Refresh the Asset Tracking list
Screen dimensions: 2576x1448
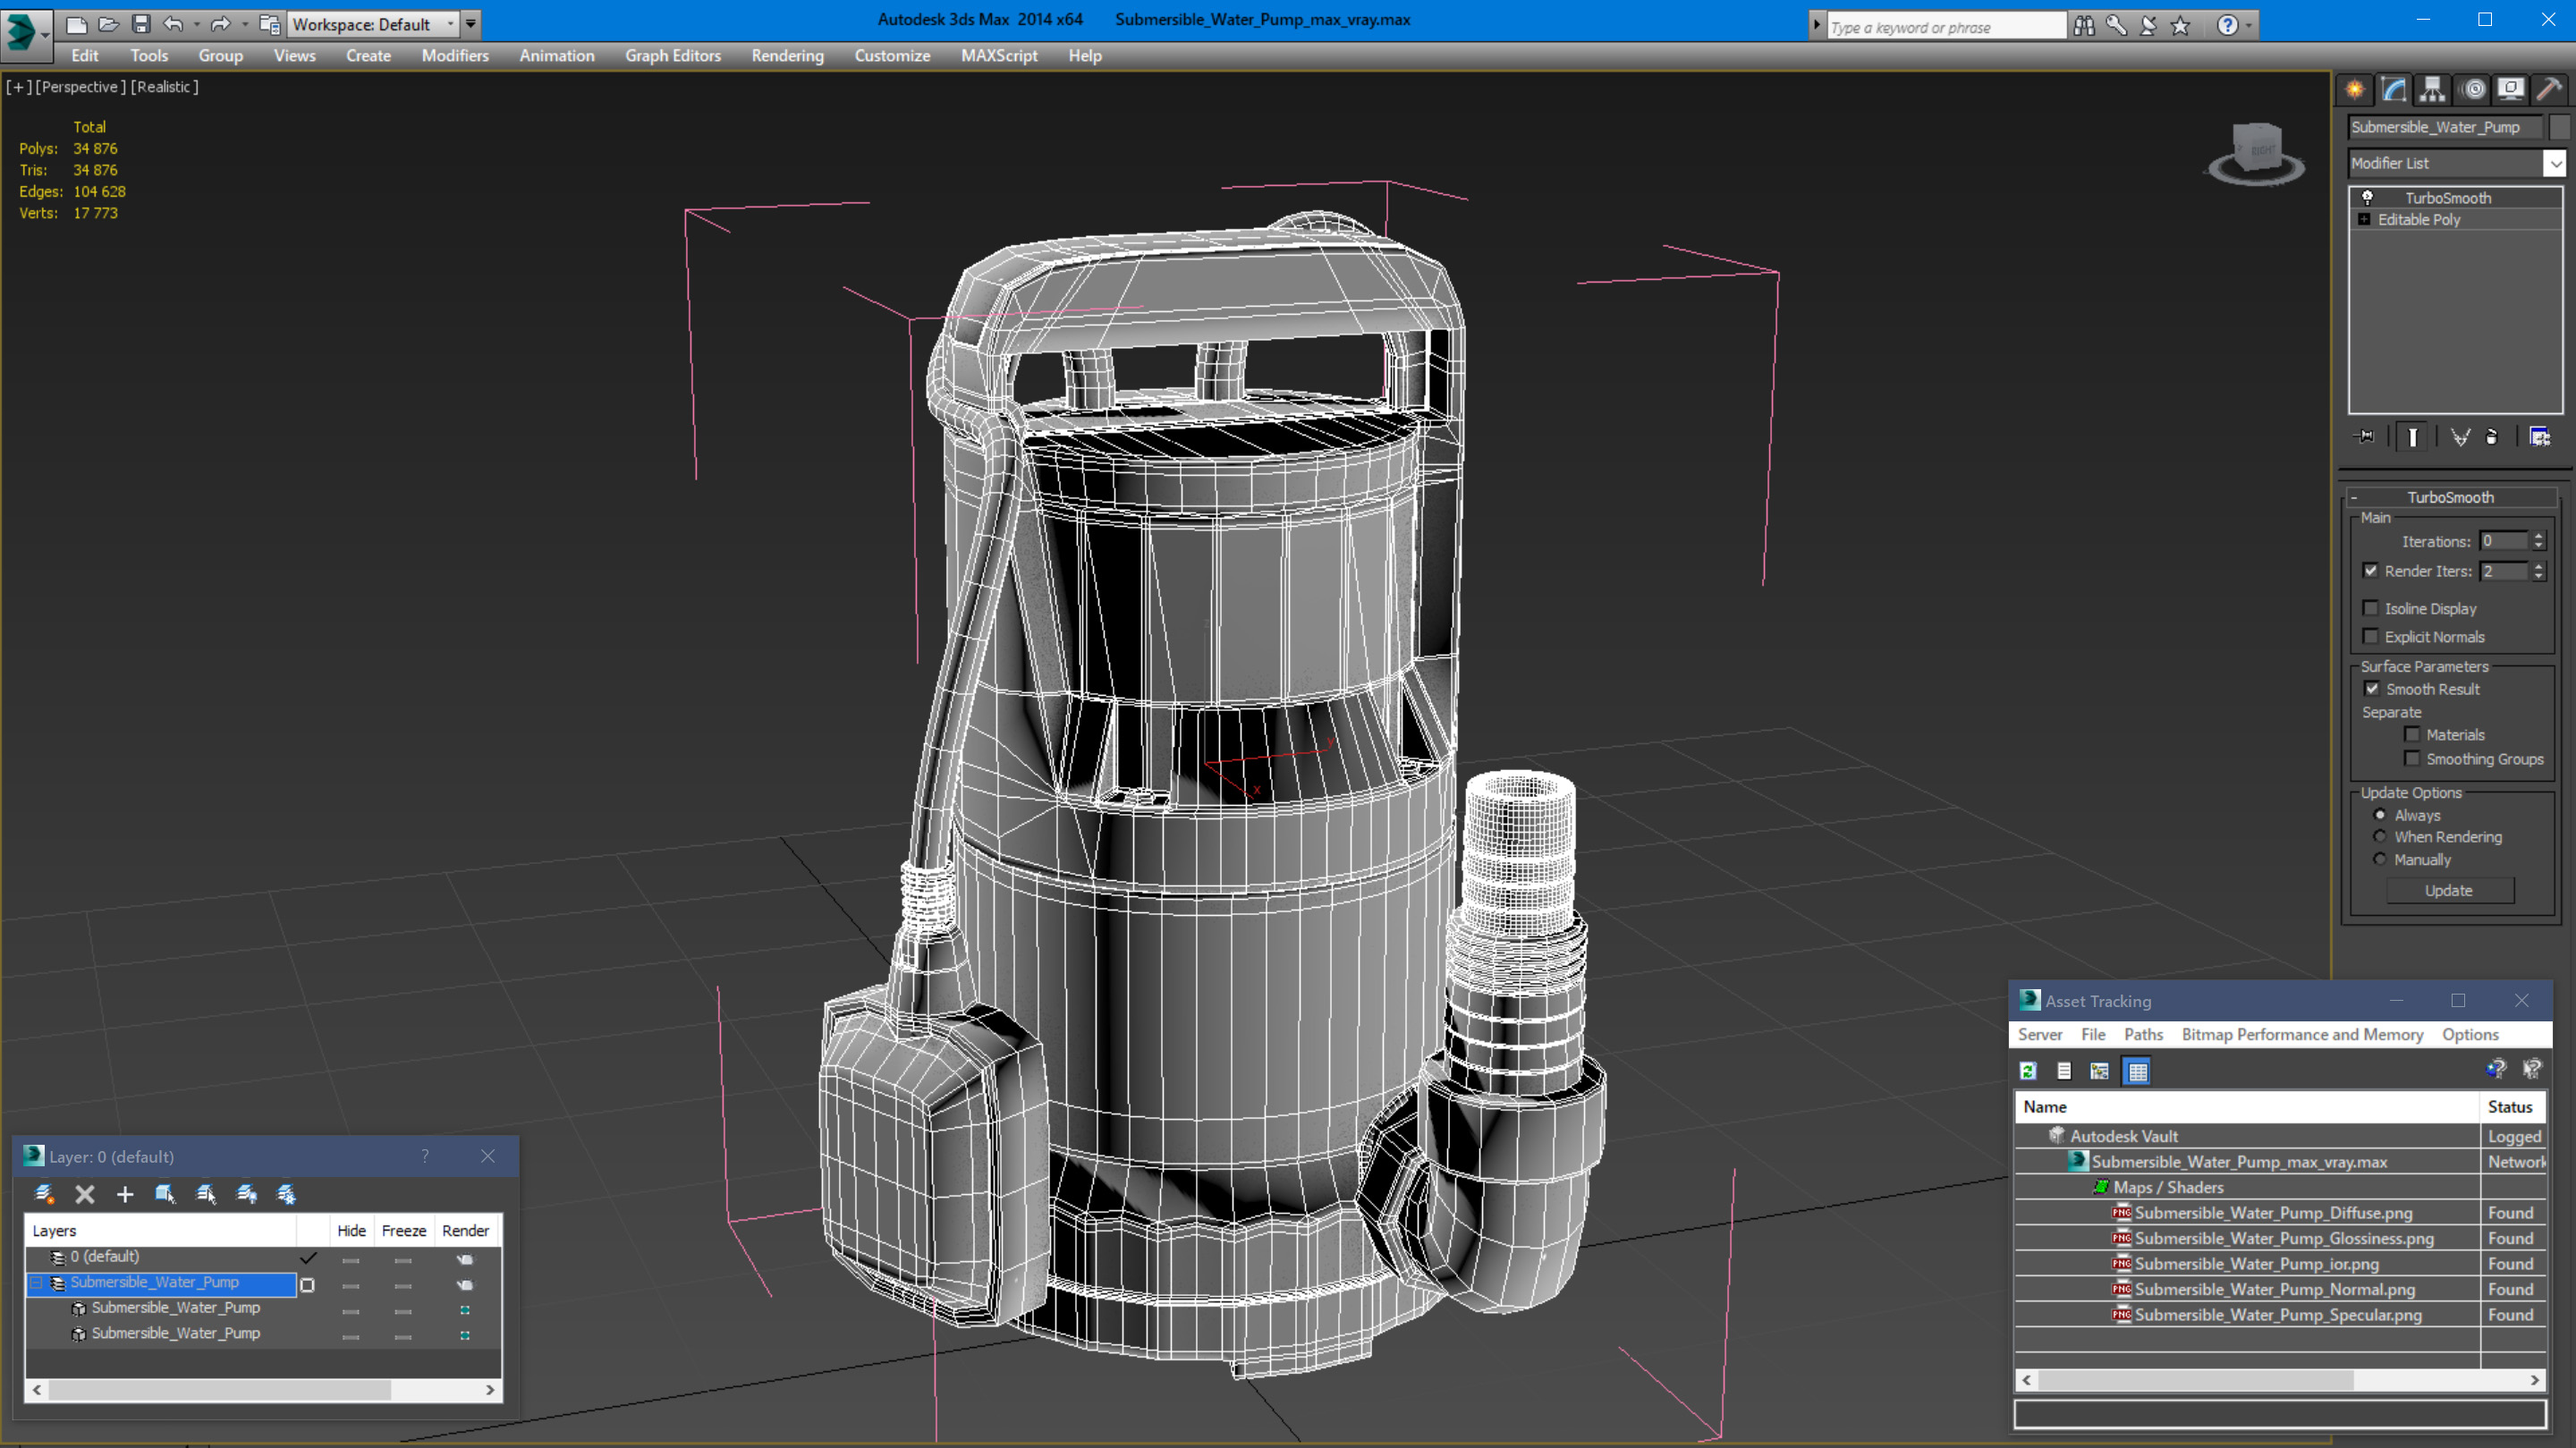pyautogui.click(x=2028, y=1071)
